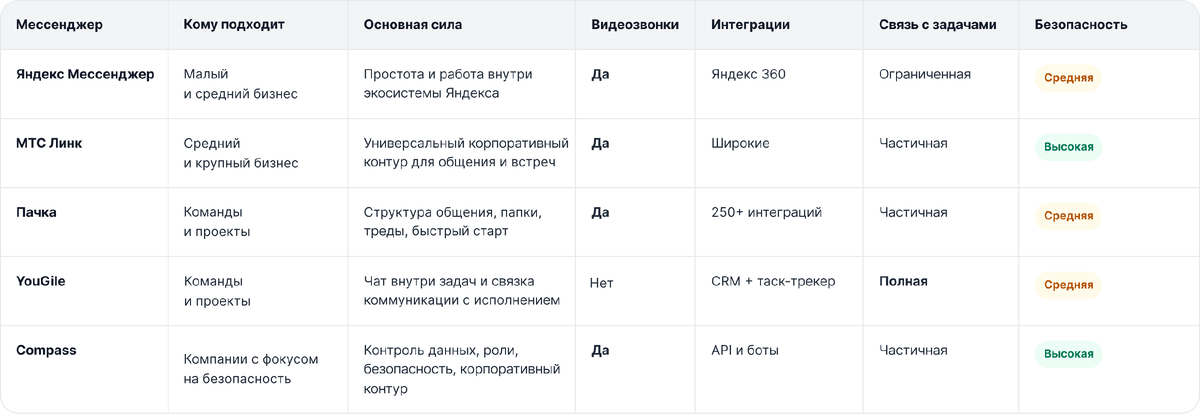Select the Яндекс 360 integrations cell
Screen dimensions: 1200x414
click(x=748, y=74)
